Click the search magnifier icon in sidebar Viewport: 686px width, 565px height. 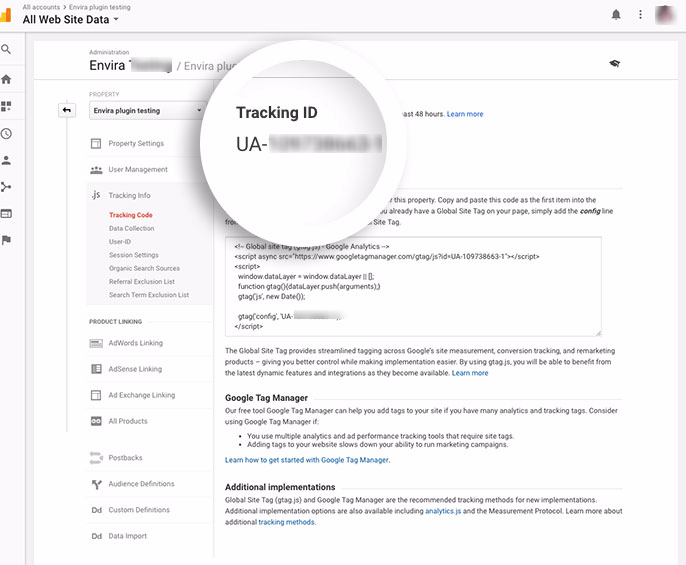(x=7, y=49)
